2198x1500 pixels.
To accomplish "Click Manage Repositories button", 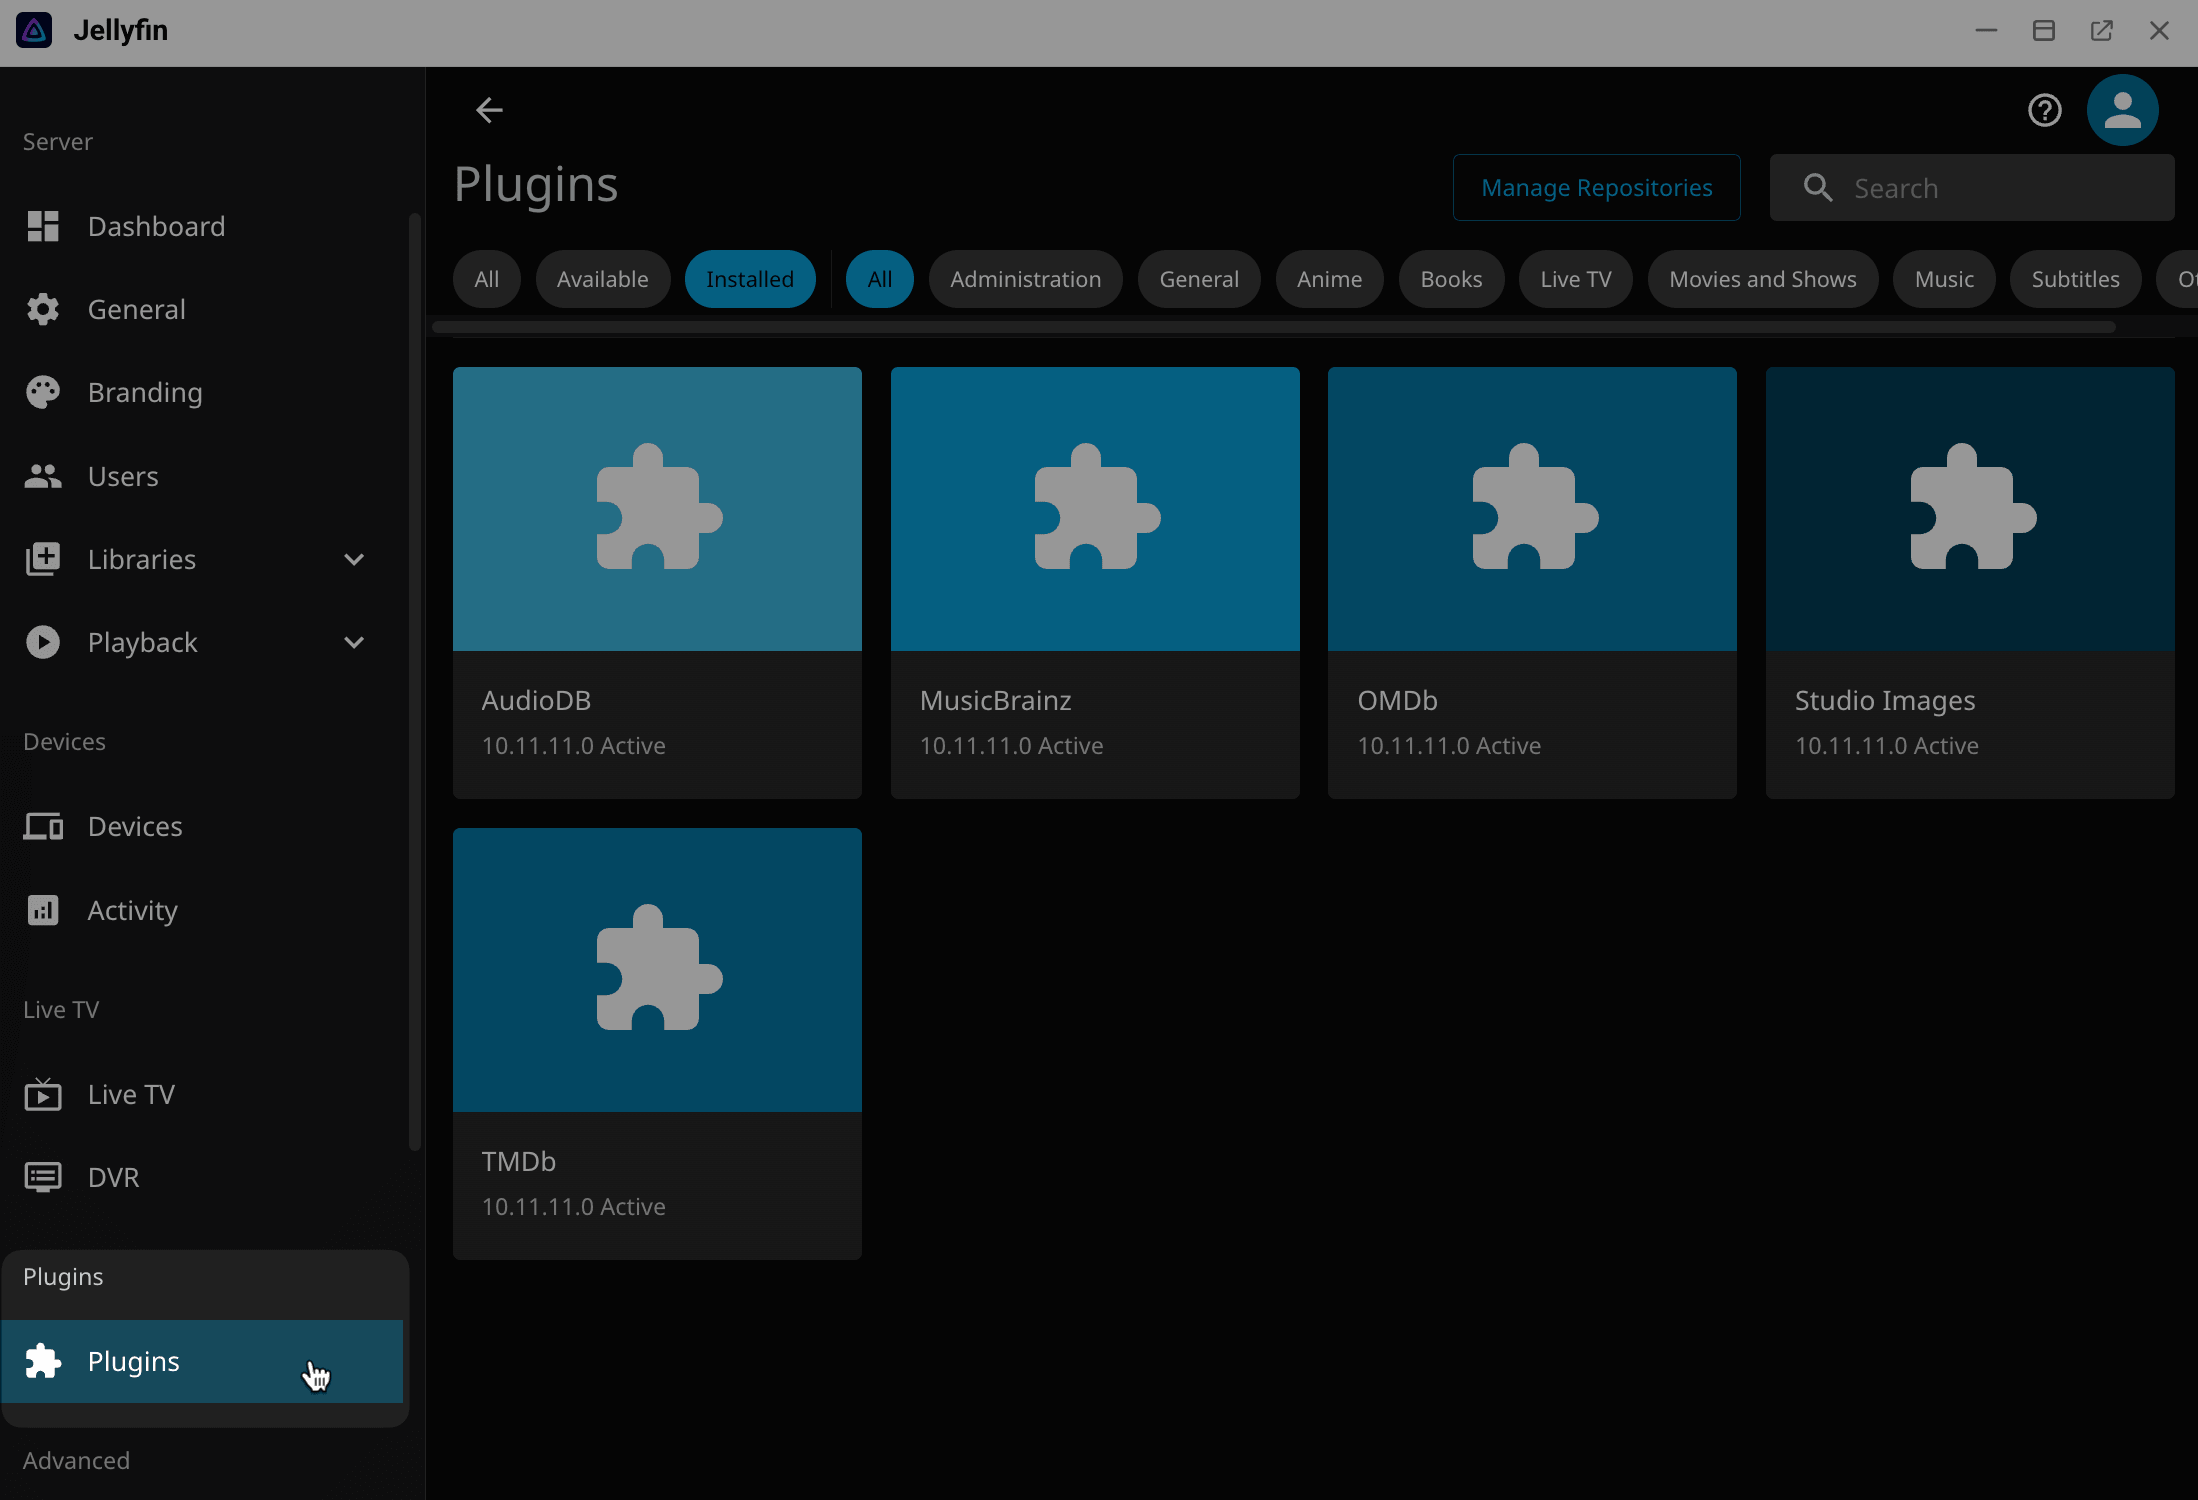I will [1597, 188].
